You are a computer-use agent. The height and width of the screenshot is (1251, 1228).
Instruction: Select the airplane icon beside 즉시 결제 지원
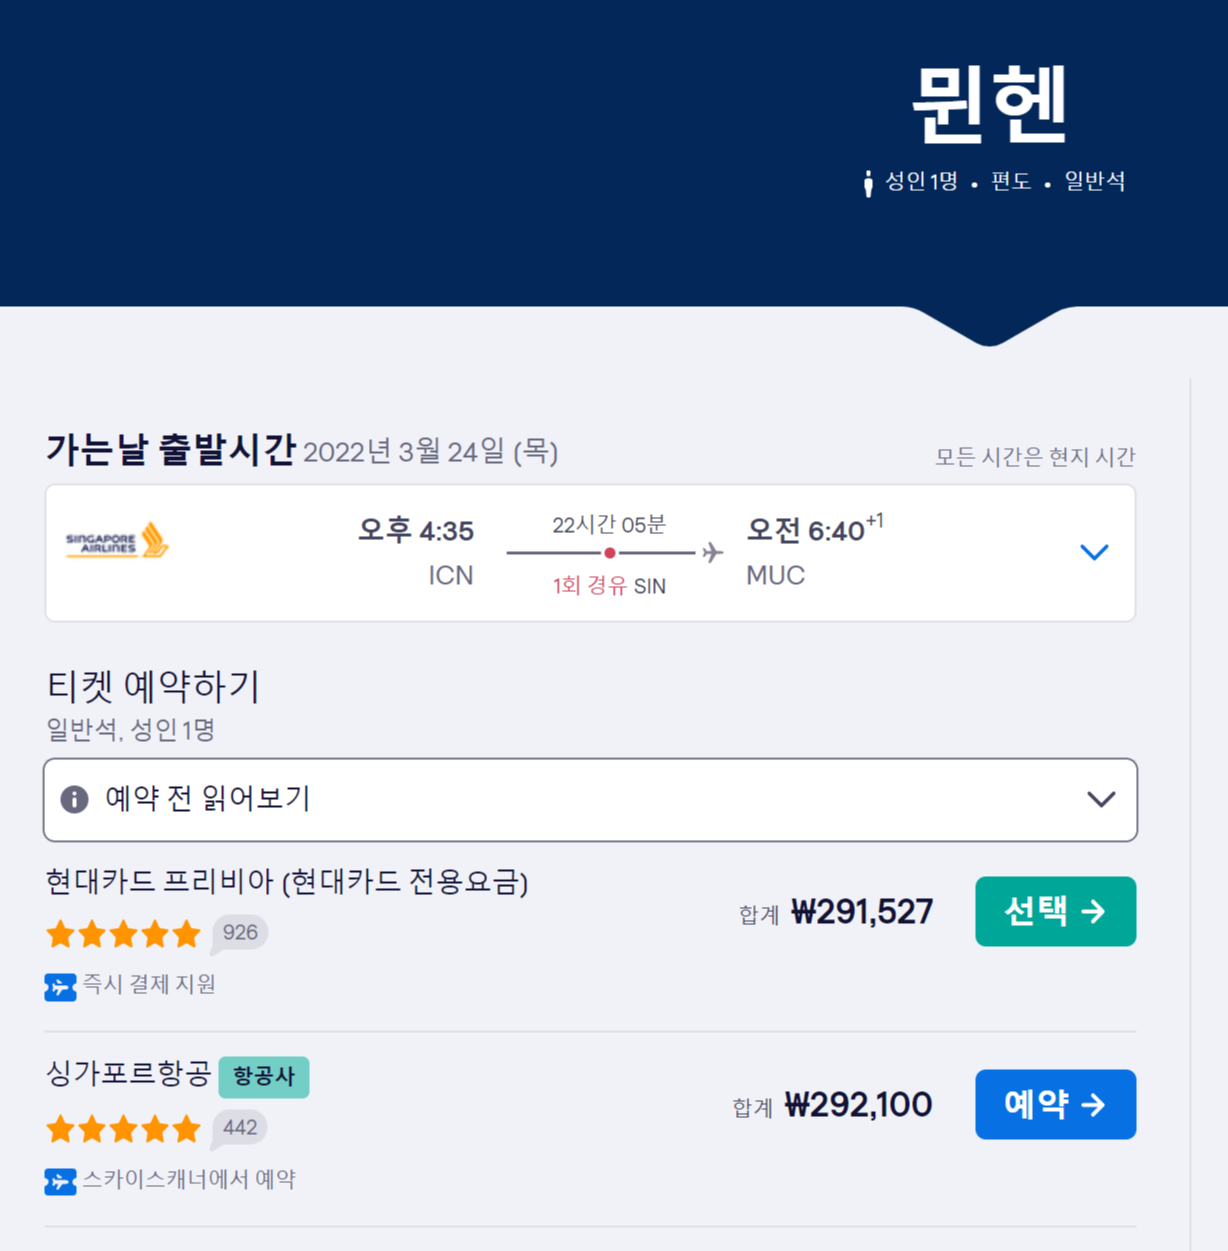61,985
